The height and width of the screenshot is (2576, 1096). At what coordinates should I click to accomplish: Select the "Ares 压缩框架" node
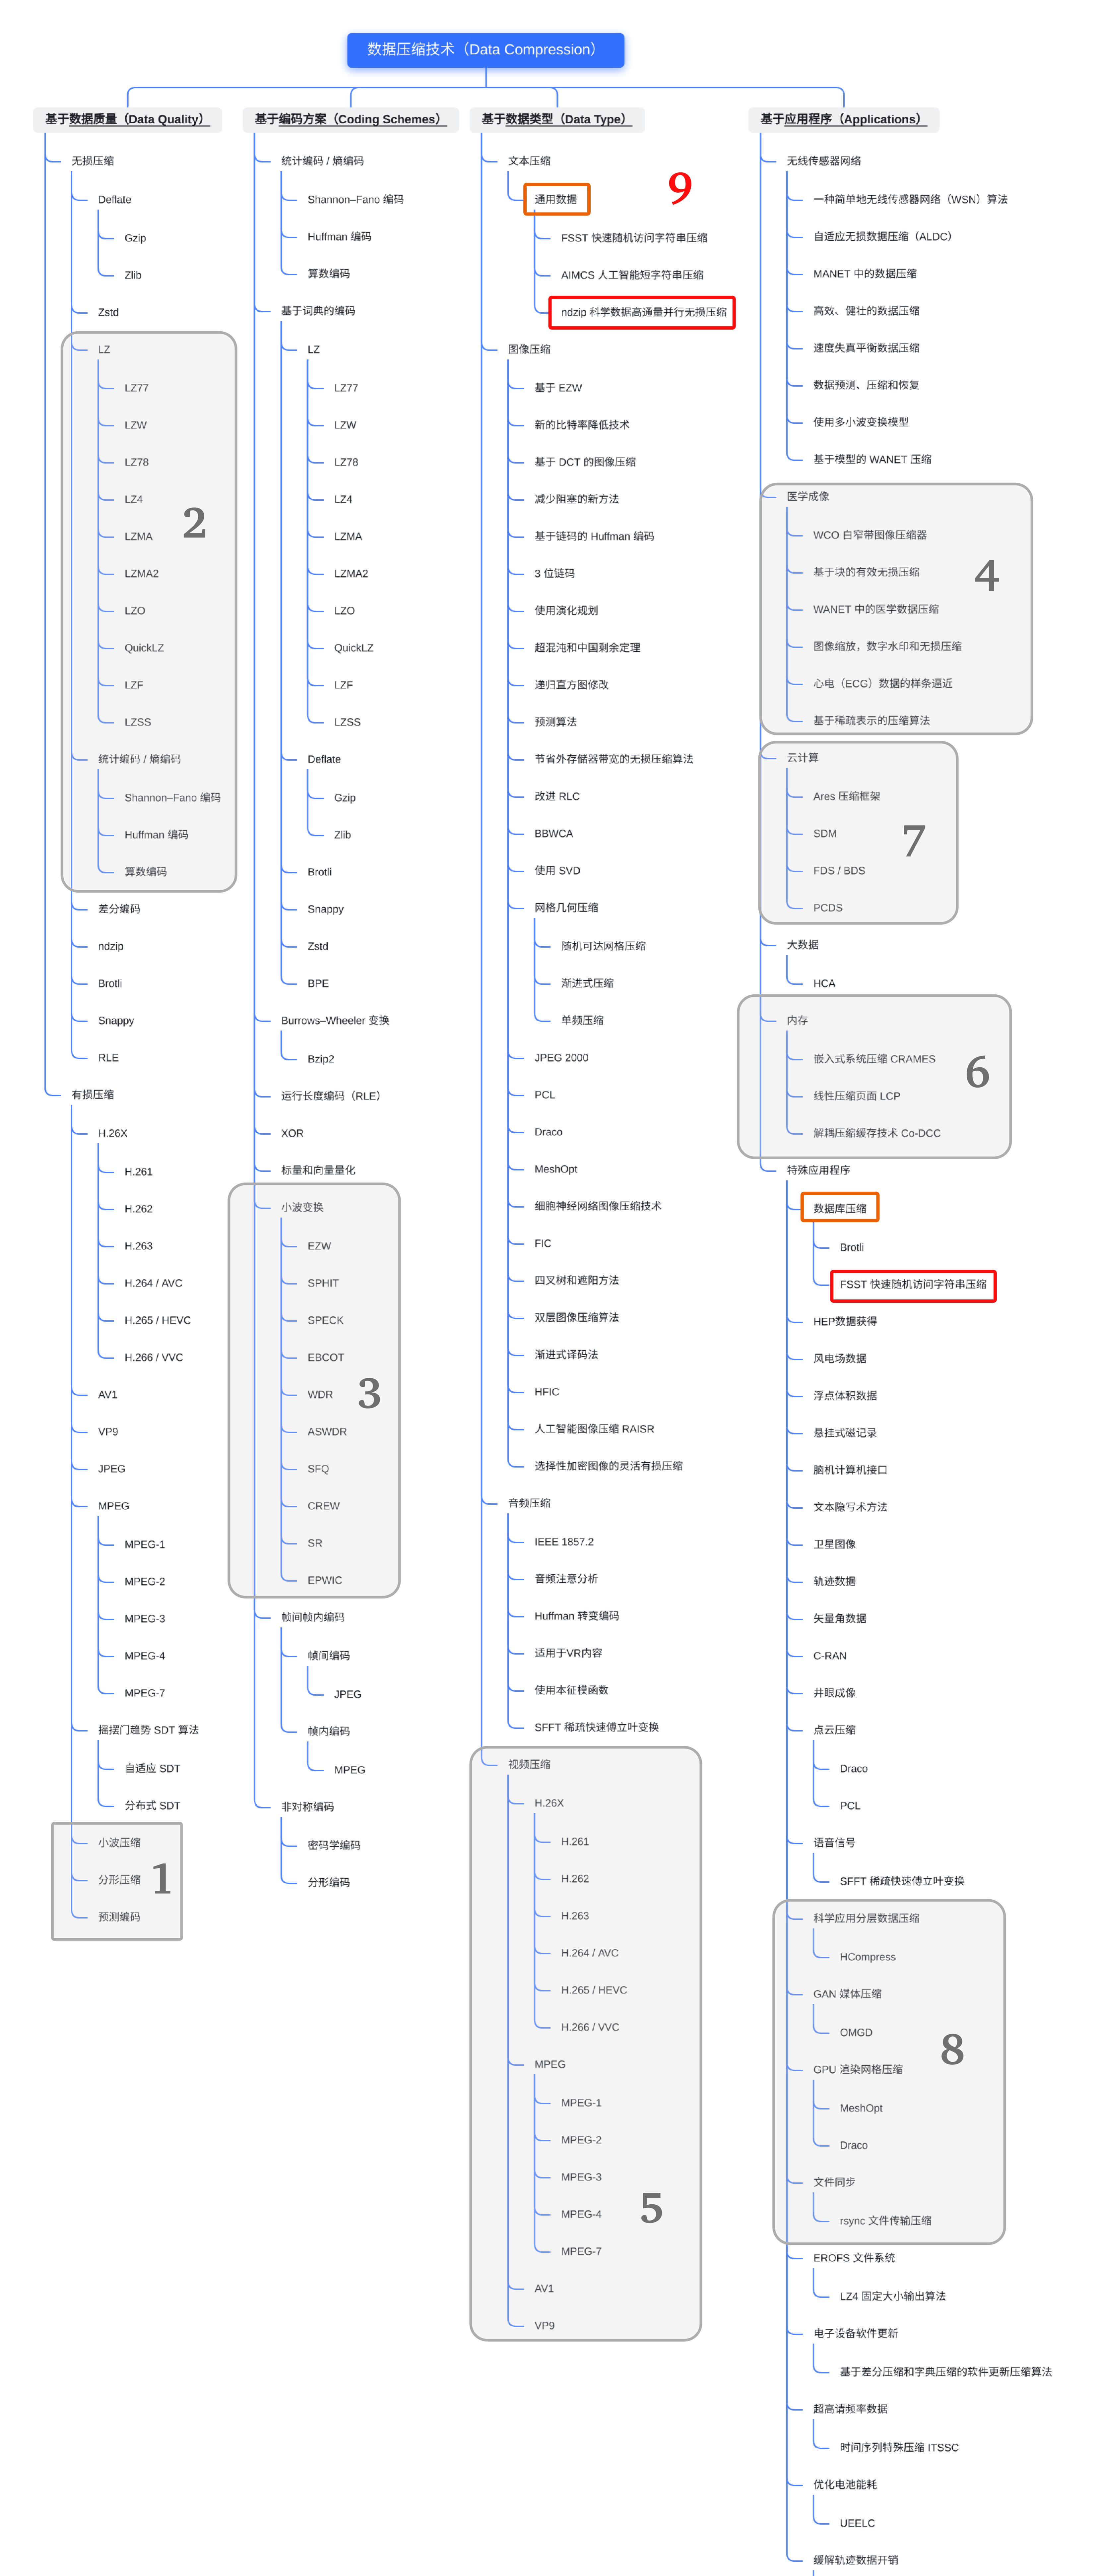(x=847, y=797)
